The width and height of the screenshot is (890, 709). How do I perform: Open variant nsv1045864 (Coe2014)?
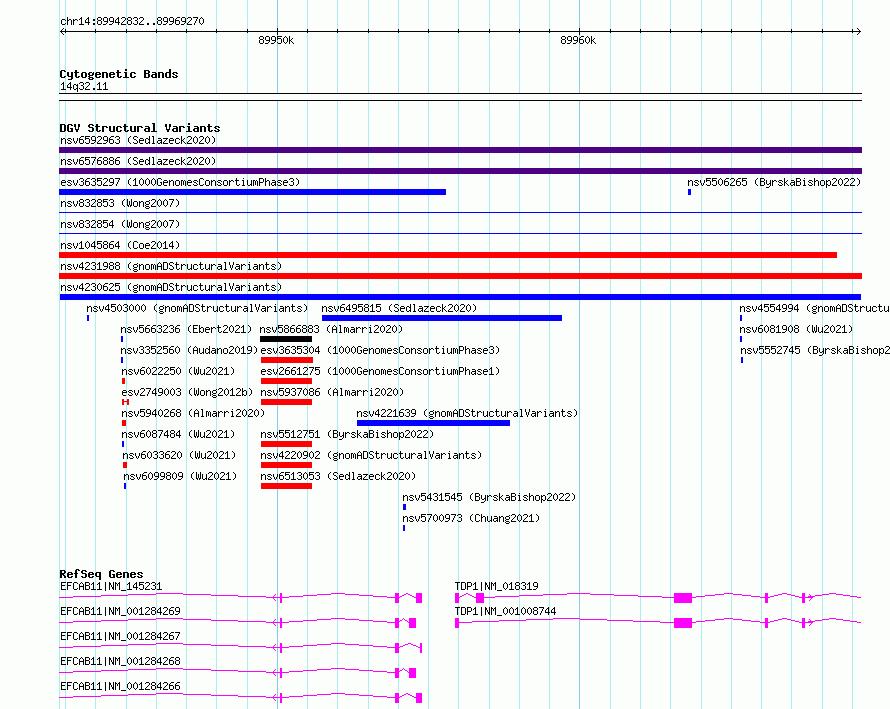pyautogui.click(x=120, y=245)
